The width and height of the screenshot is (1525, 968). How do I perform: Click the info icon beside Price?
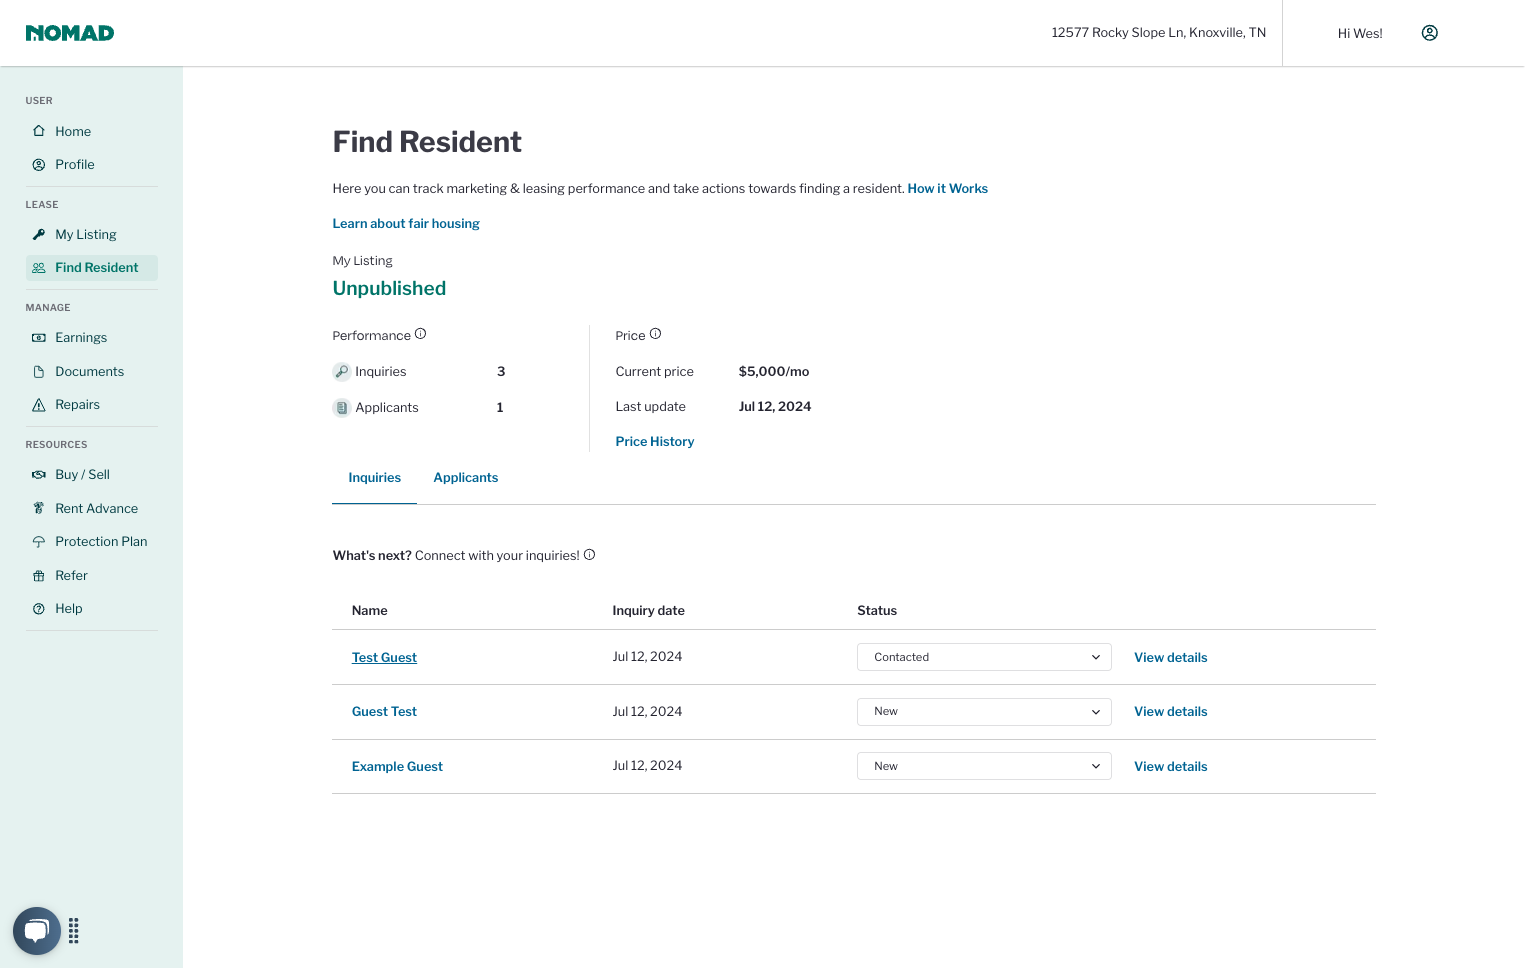tap(655, 334)
